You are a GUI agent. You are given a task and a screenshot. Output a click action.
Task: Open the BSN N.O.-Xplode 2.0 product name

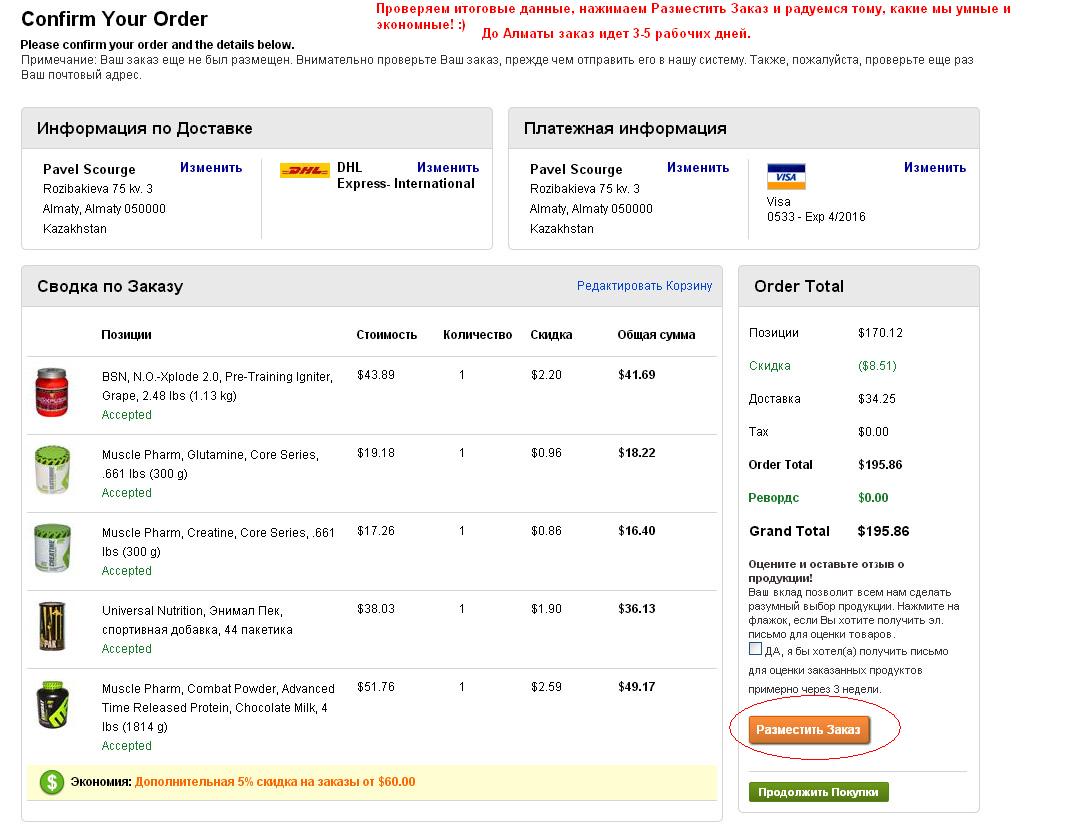pos(217,386)
